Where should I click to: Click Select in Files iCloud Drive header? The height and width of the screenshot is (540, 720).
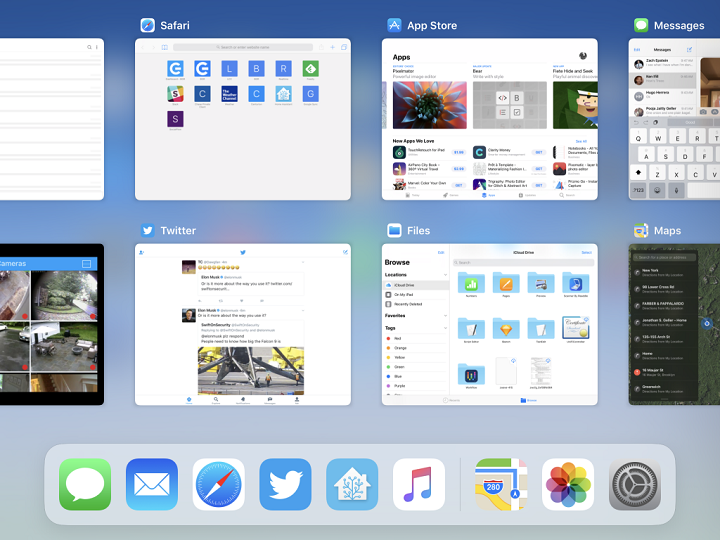point(586,253)
